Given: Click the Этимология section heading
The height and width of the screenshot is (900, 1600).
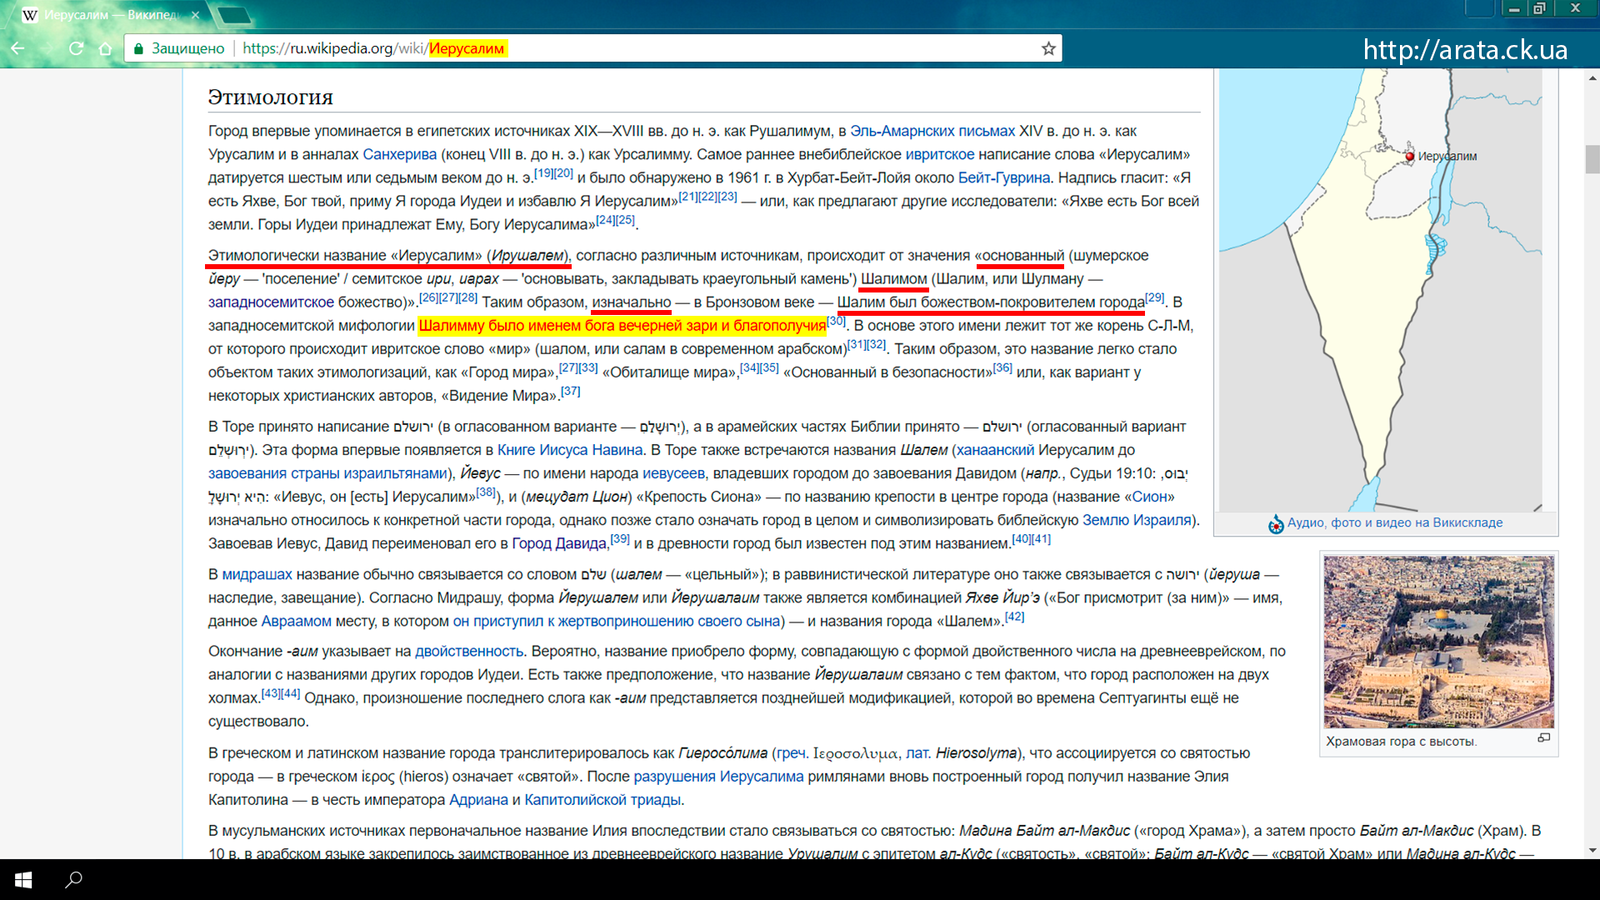Looking at the screenshot, I should (270, 97).
